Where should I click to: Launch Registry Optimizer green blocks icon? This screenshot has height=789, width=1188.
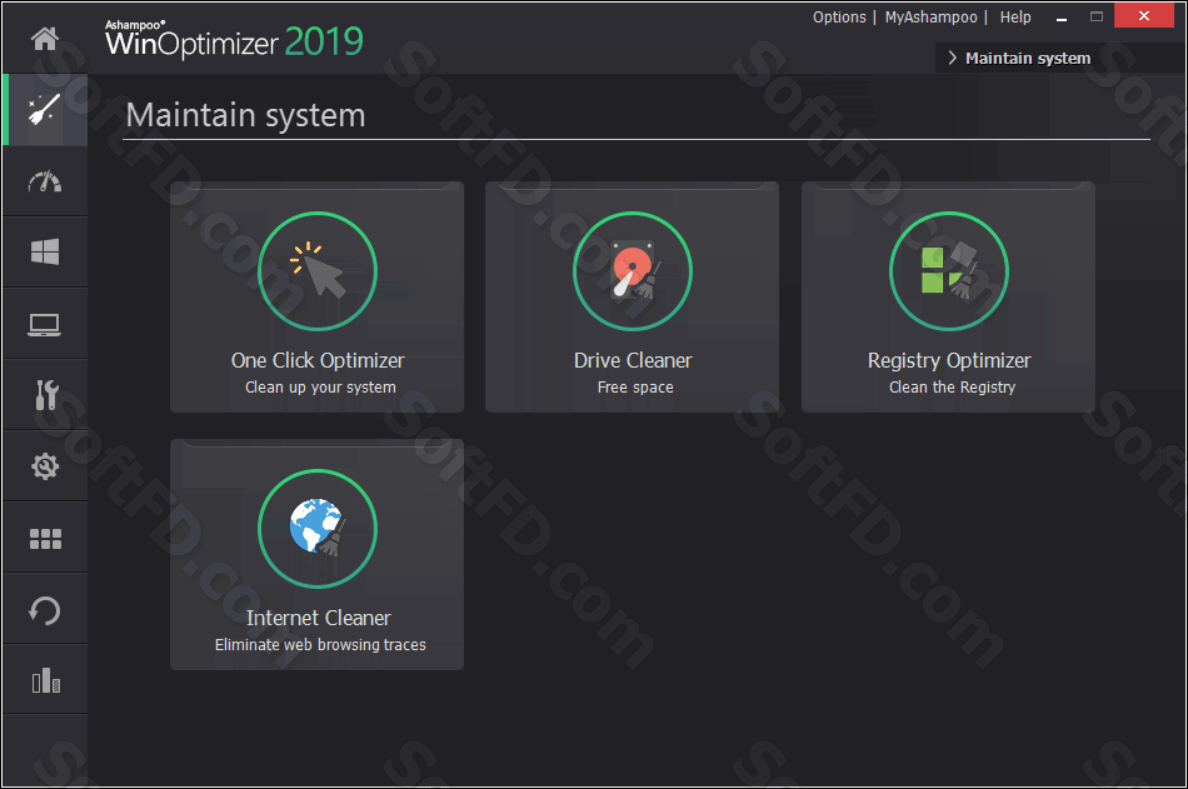[949, 271]
